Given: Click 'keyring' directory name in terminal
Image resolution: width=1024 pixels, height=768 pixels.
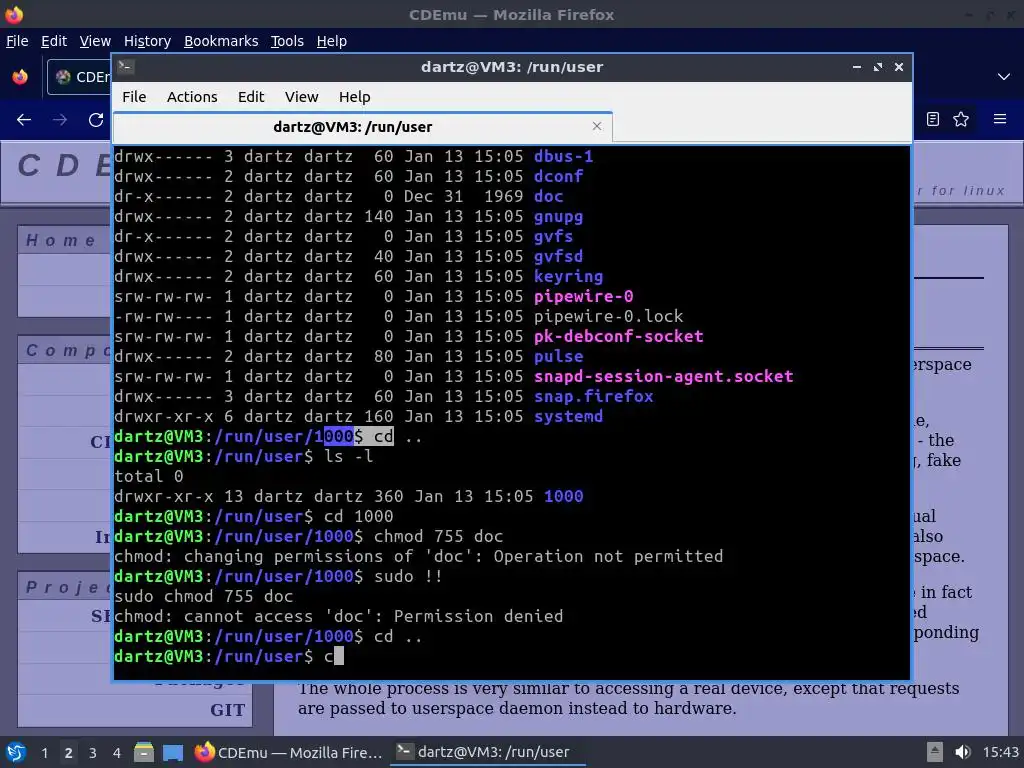Looking at the screenshot, I should point(568,277).
